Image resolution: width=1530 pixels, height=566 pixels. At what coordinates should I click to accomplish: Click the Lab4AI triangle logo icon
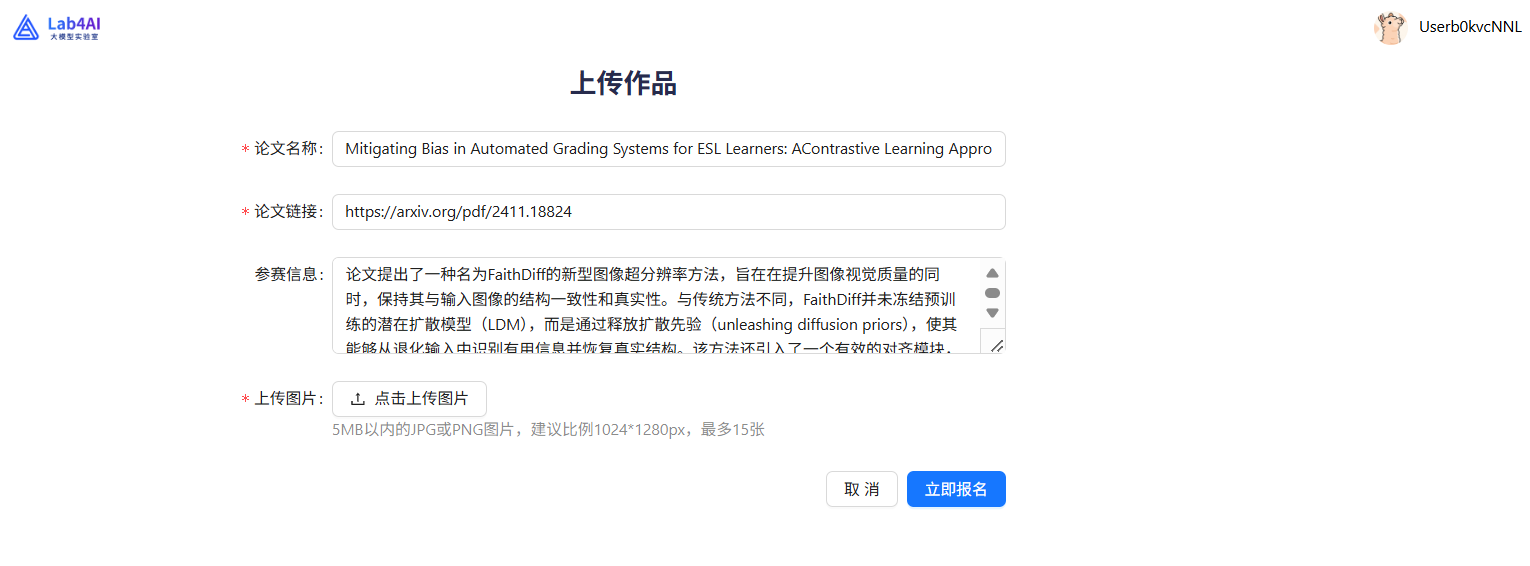pos(26,28)
